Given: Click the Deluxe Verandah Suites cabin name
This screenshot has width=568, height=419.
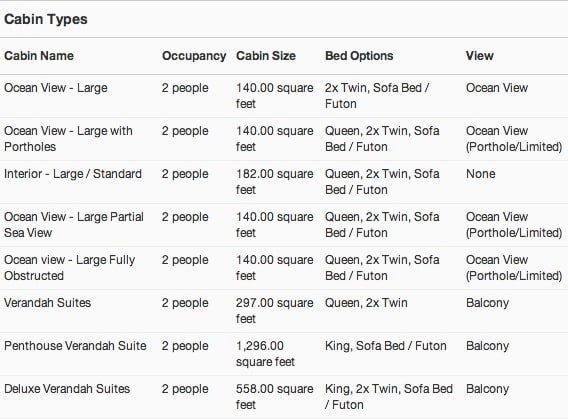Looking at the screenshot, I should pos(67,389).
